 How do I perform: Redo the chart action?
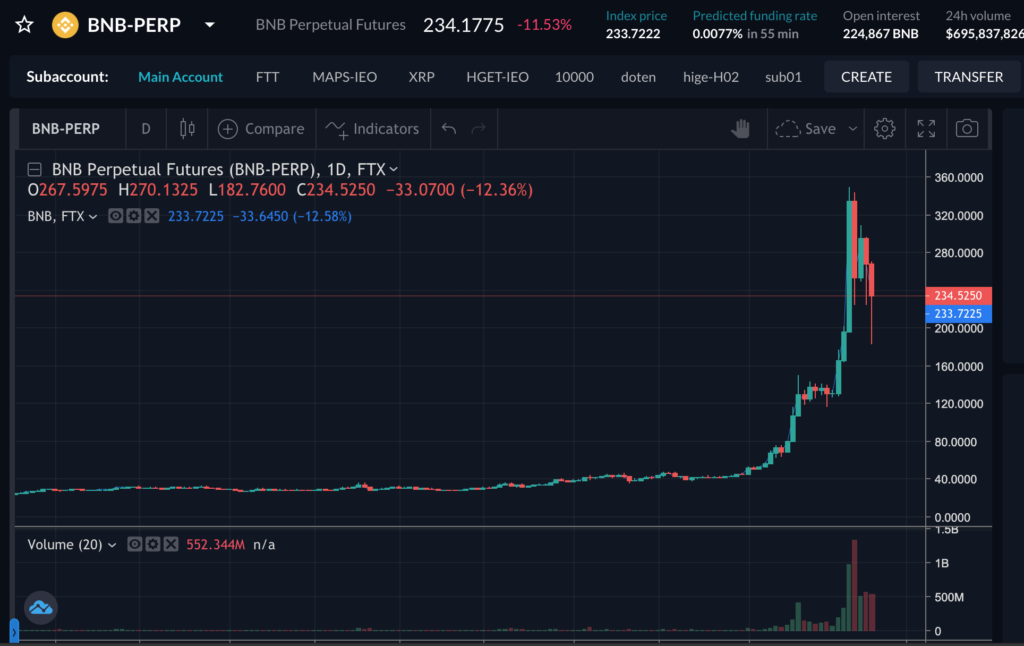pyautogui.click(x=479, y=129)
